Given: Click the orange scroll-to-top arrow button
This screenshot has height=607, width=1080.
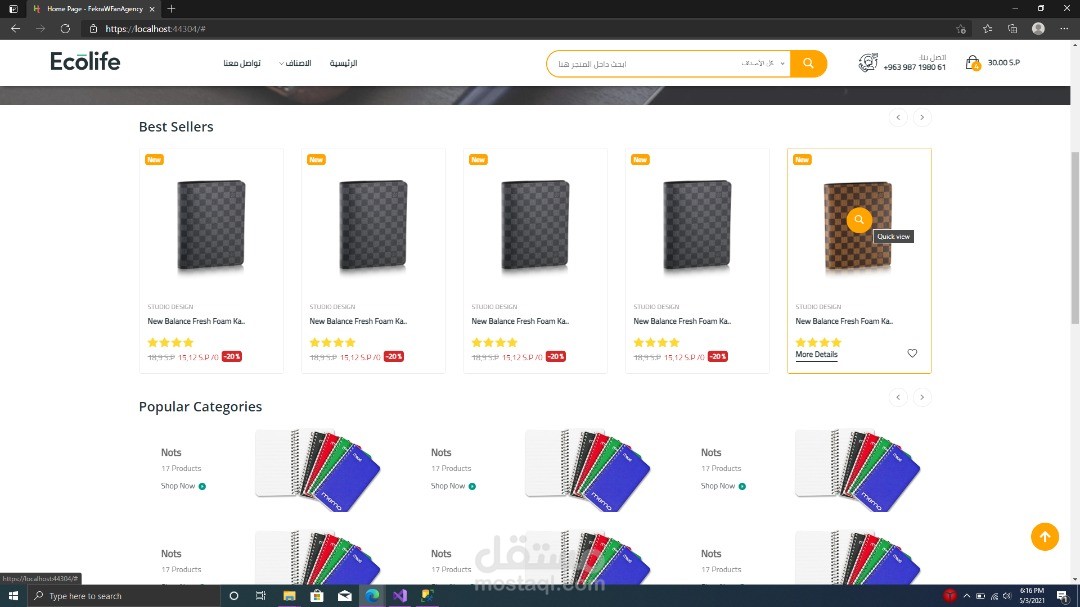Looking at the screenshot, I should pyautogui.click(x=1045, y=537).
